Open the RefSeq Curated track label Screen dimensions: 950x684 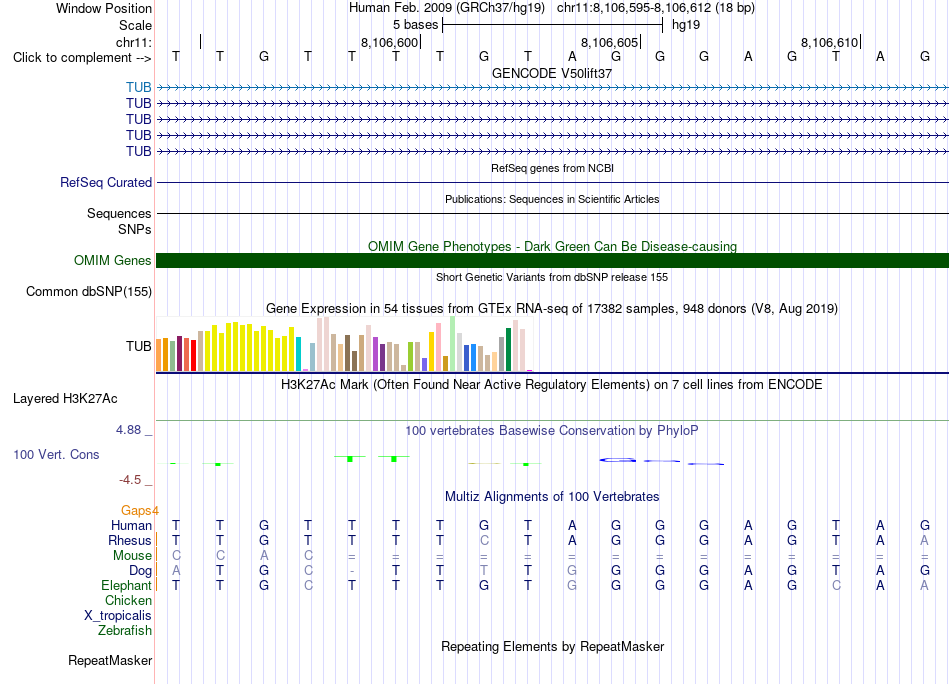click(106, 182)
